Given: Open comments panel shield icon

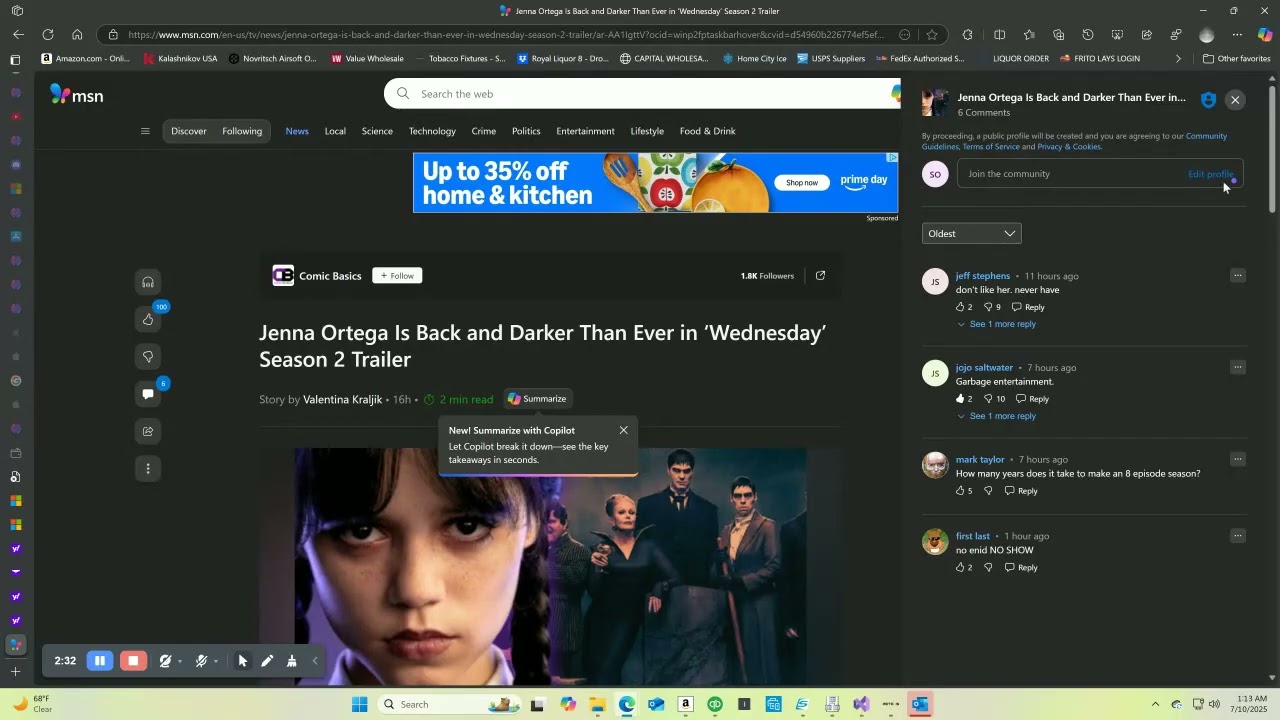Looking at the screenshot, I should (x=1208, y=100).
